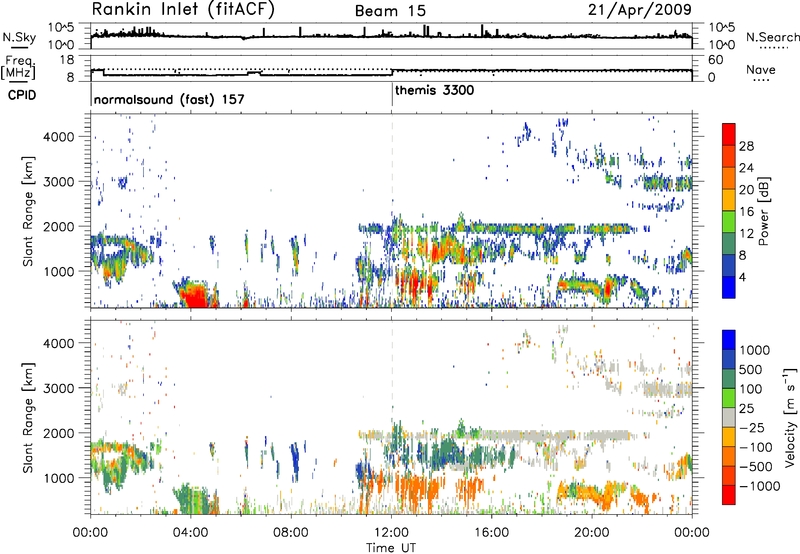This screenshot has height=554, width=800.
Task: Click the '-1000' Velocity colorbar value
Action: (x=760, y=486)
